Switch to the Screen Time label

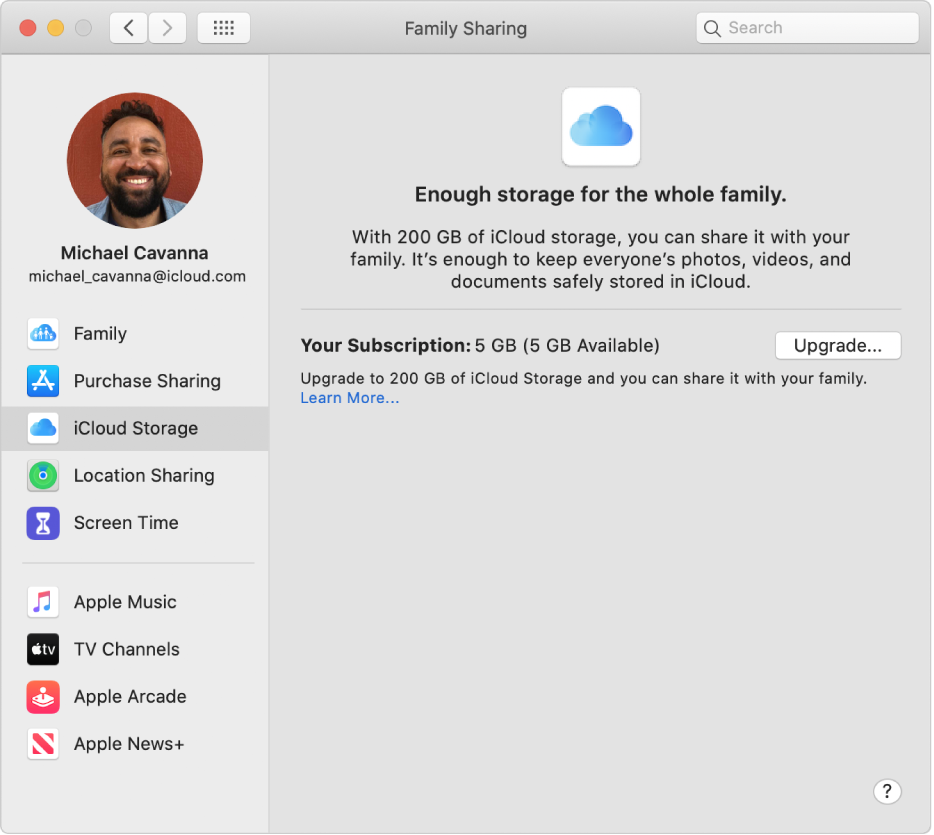(126, 523)
